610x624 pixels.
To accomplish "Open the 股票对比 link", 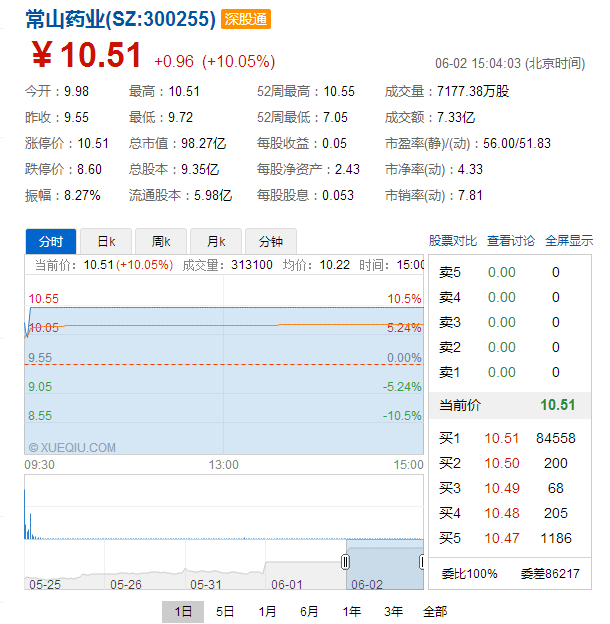I will coord(453,241).
